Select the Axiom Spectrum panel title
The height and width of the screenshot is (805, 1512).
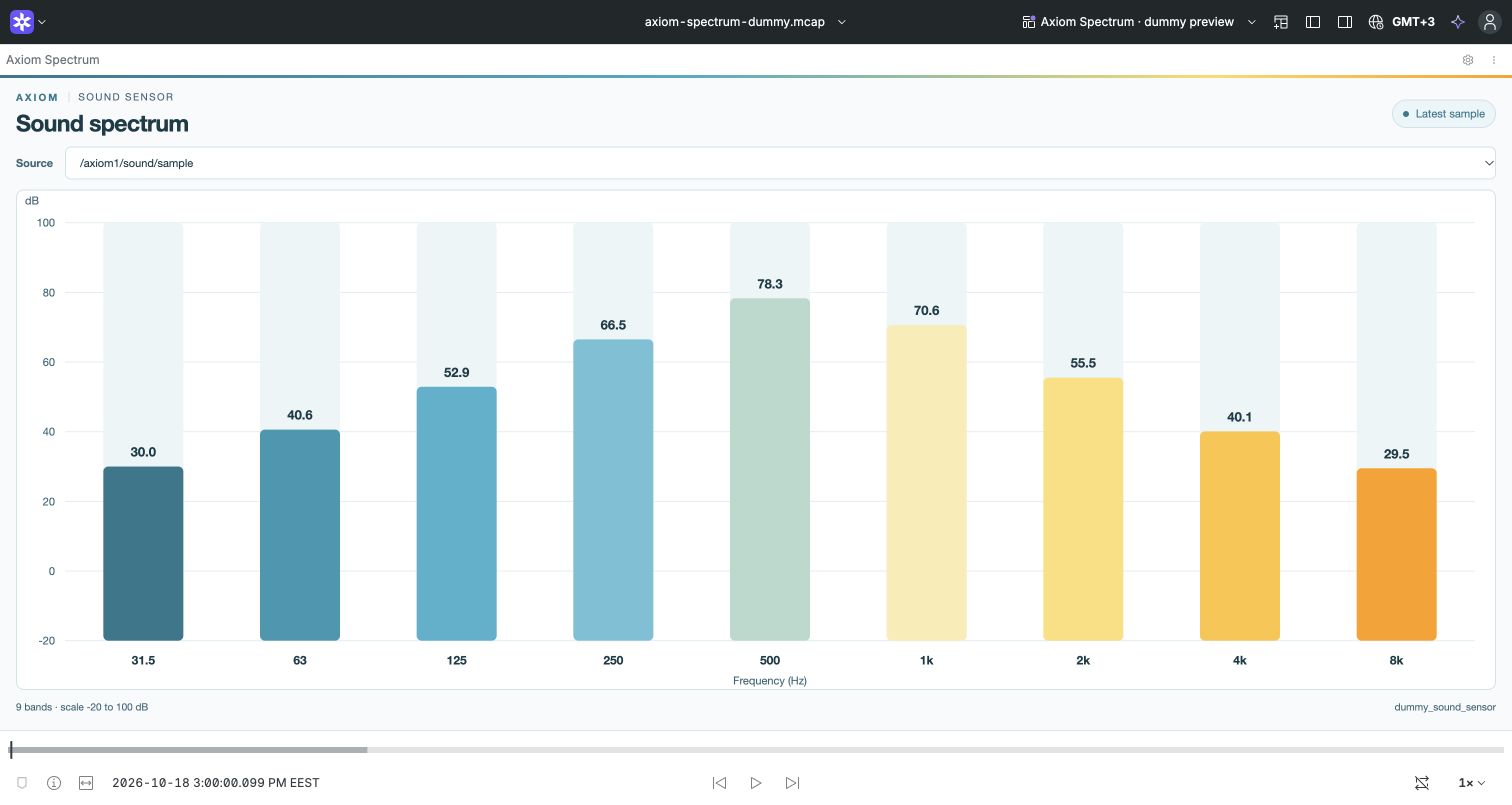click(53, 60)
